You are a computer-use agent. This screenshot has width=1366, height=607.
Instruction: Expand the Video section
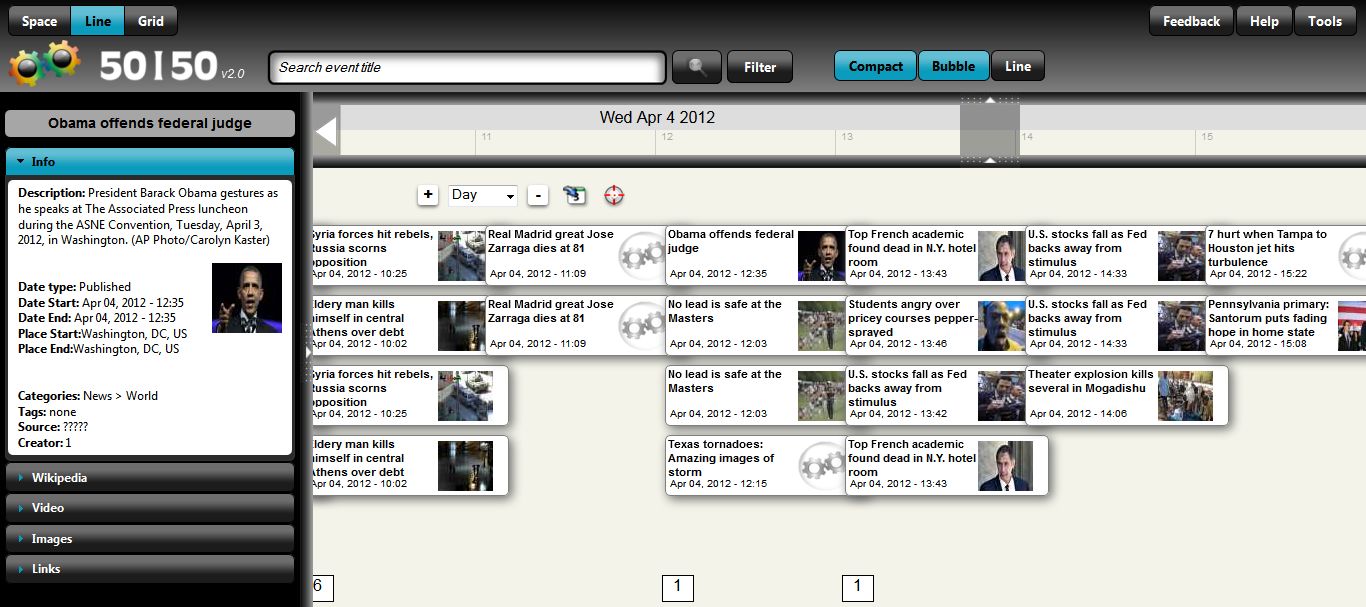click(x=150, y=508)
